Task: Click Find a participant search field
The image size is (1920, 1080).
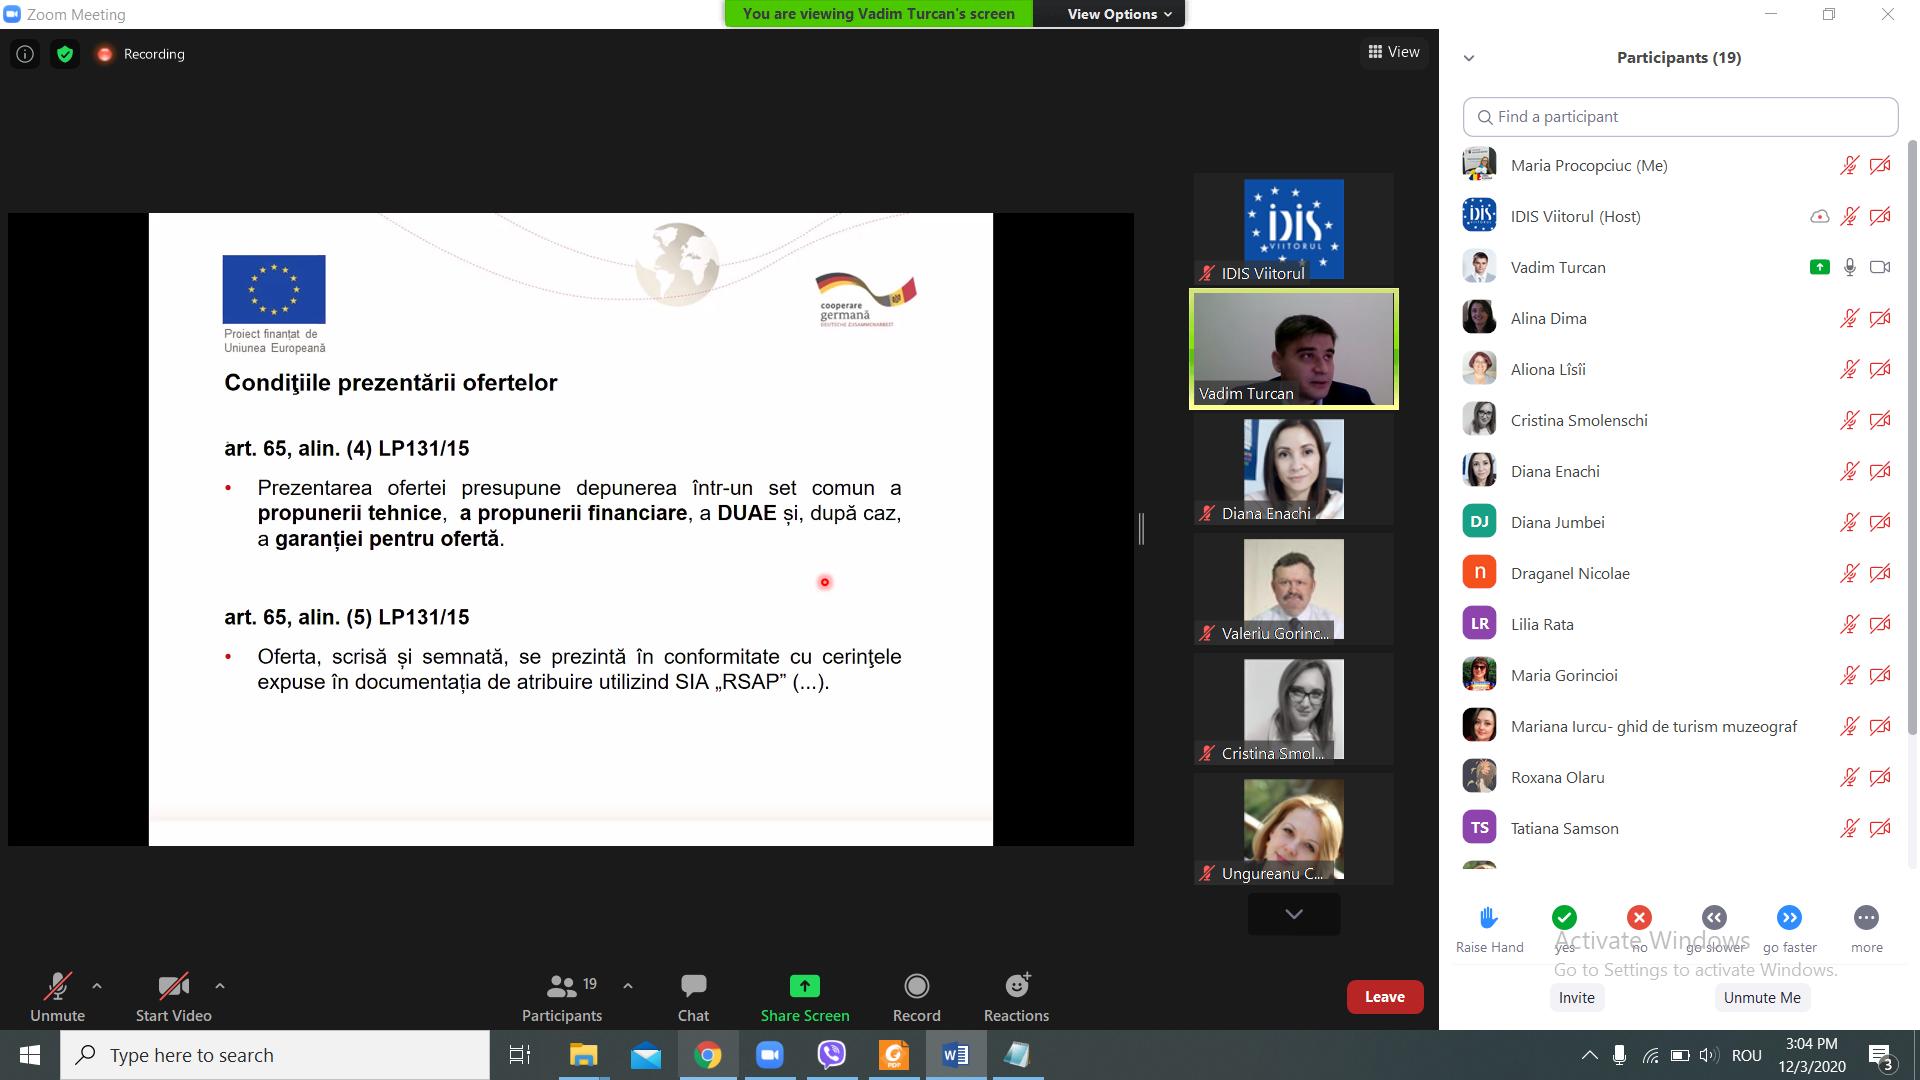Action: click(x=1680, y=117)
